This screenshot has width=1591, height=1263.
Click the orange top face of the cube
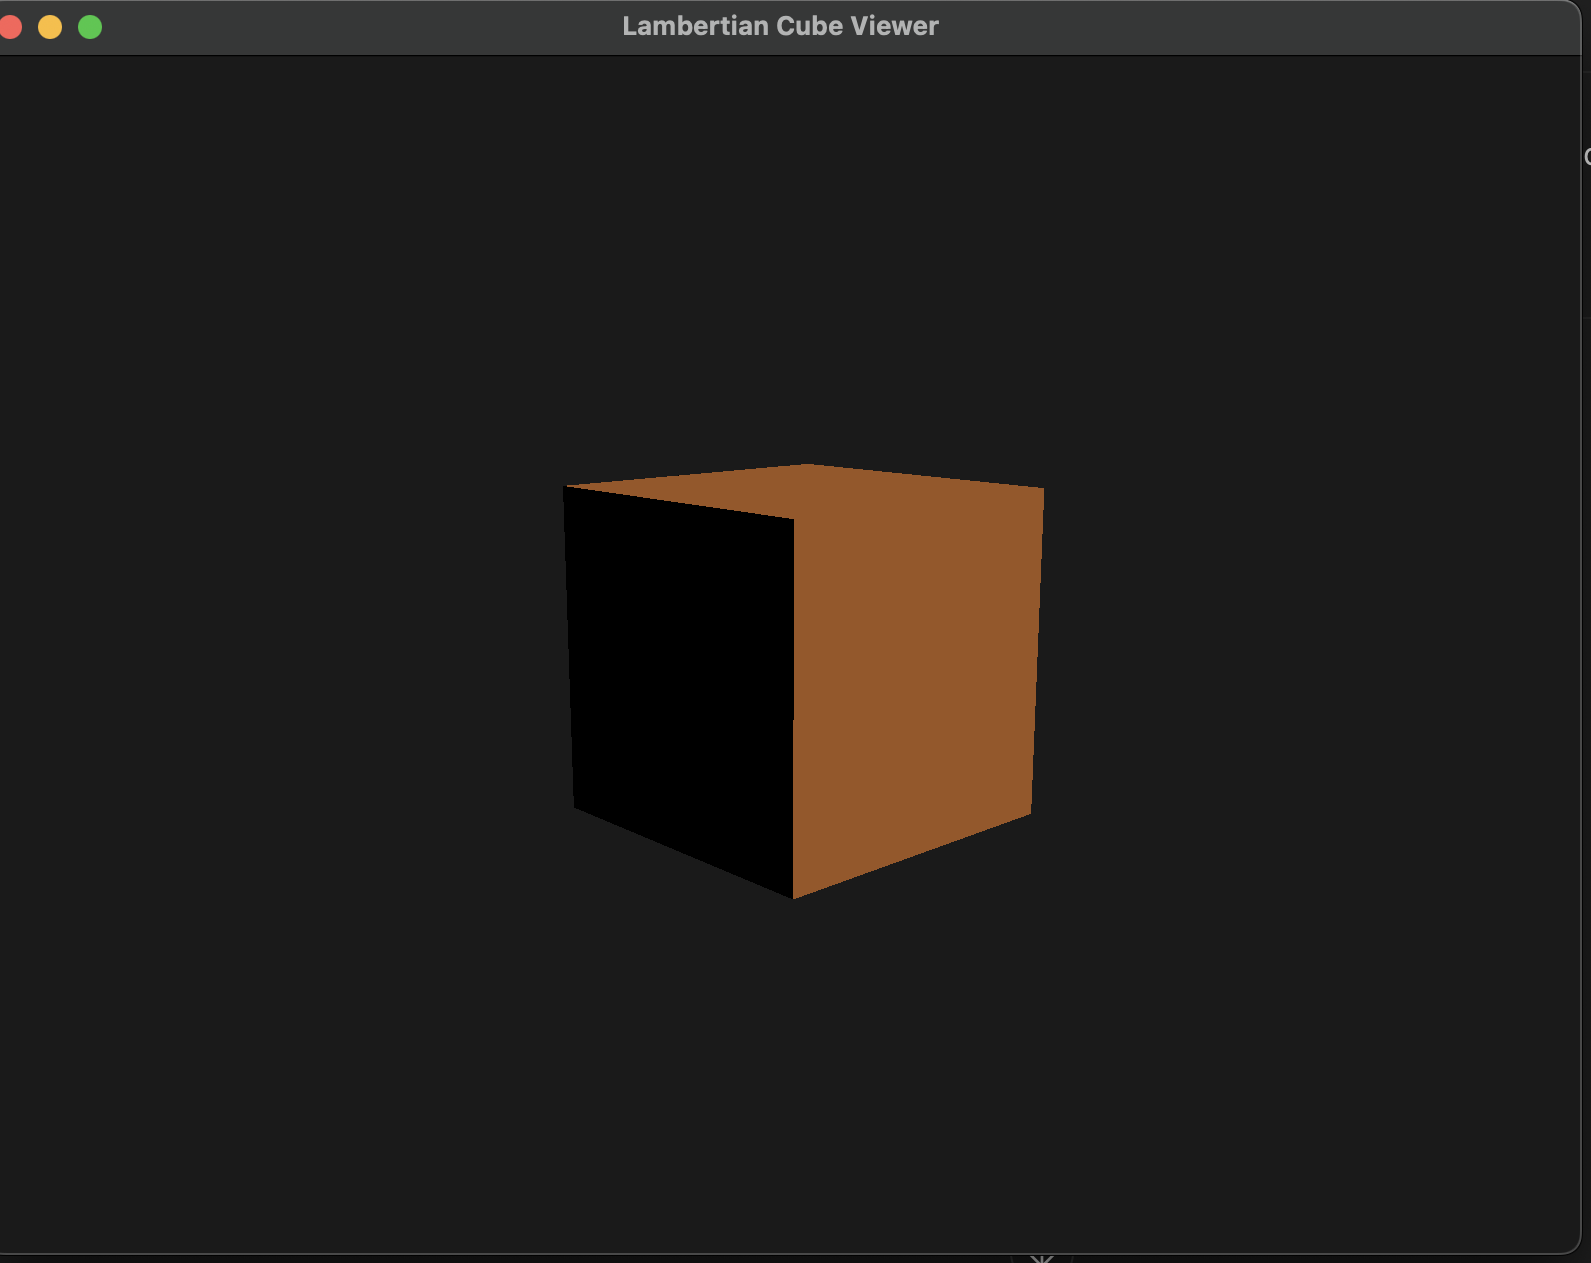[805, 490]
